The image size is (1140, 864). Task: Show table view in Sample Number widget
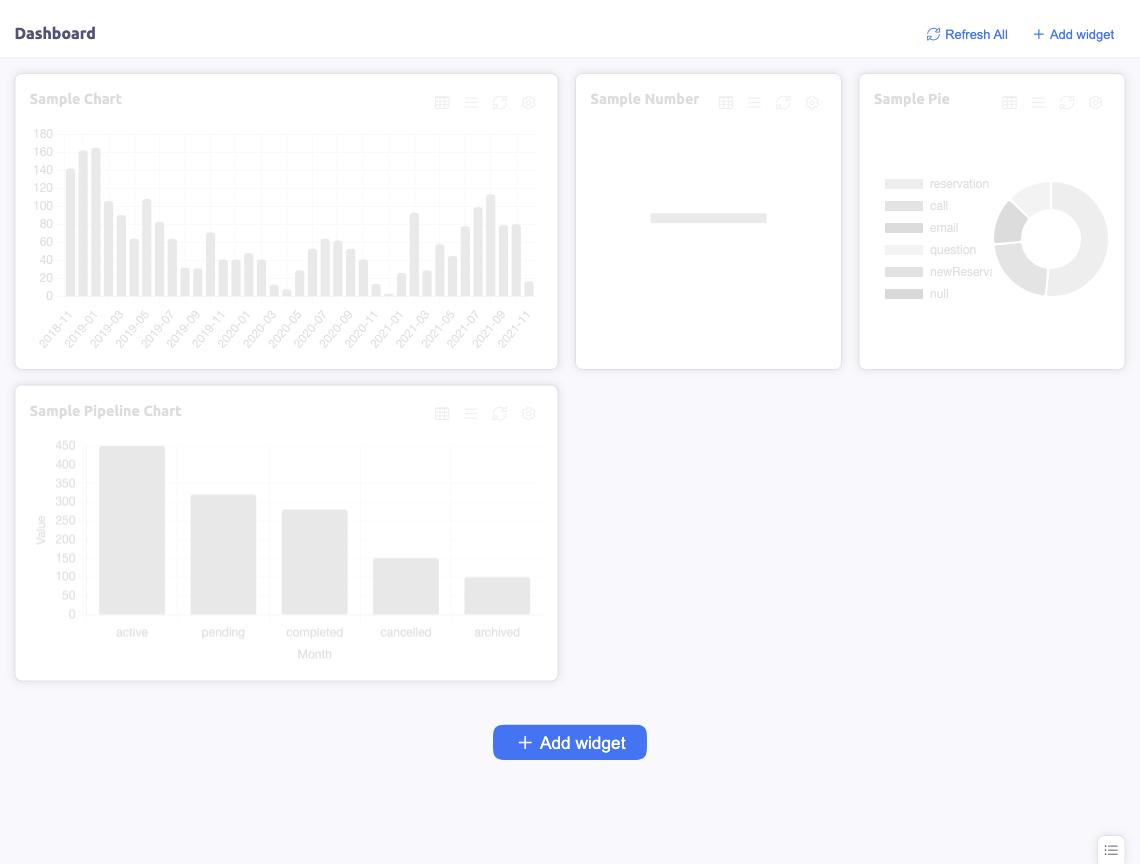tap(726, 103)
